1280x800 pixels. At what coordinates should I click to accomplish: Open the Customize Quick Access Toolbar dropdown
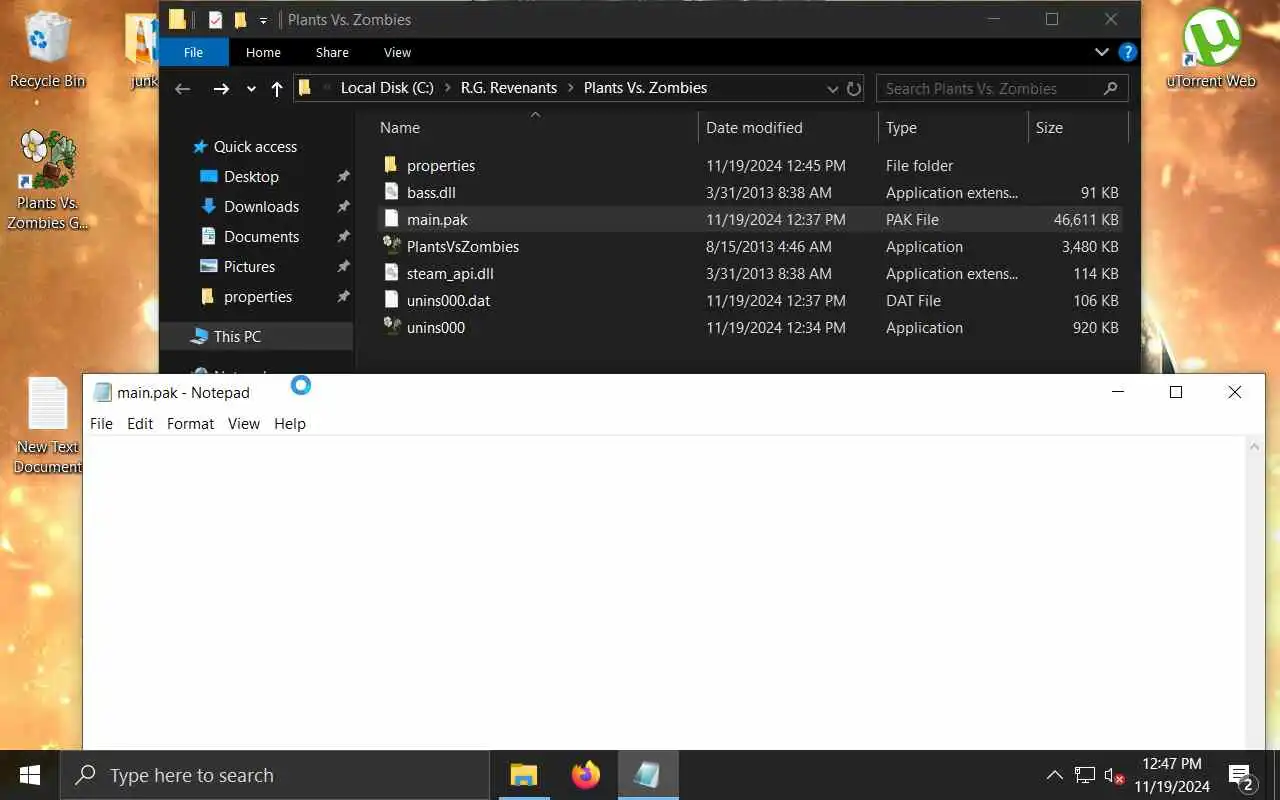click(263, 20)
